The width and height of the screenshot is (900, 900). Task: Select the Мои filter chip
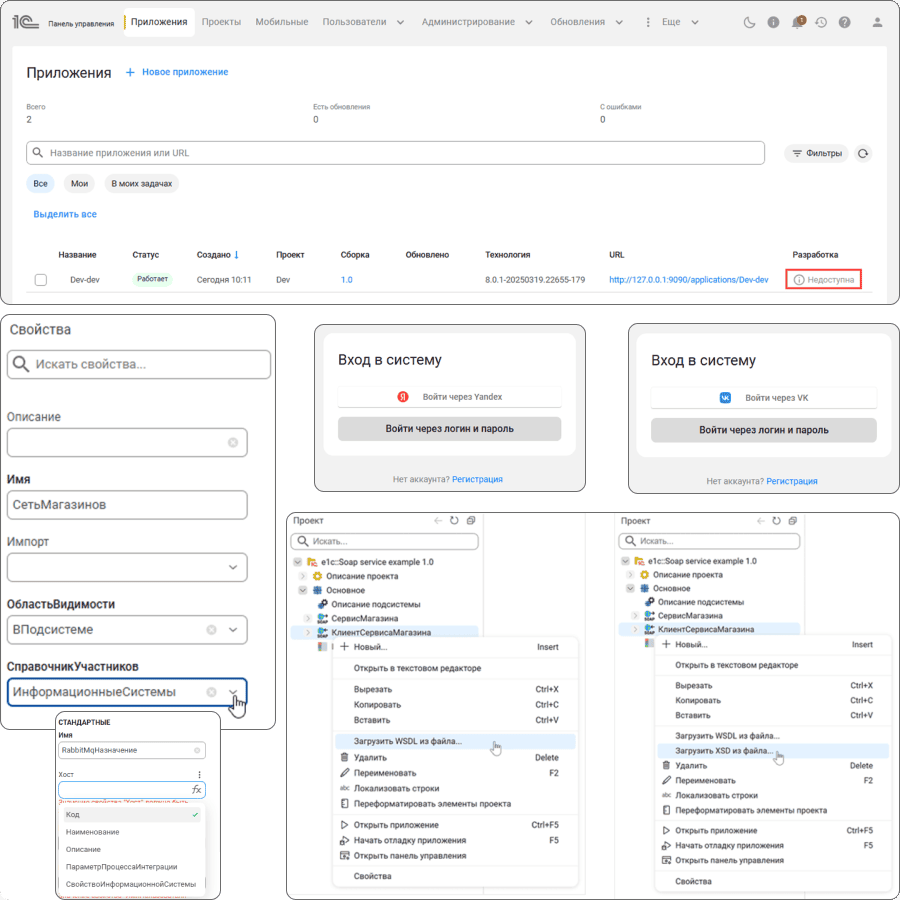pyautogui.click(x=79, y=184)
